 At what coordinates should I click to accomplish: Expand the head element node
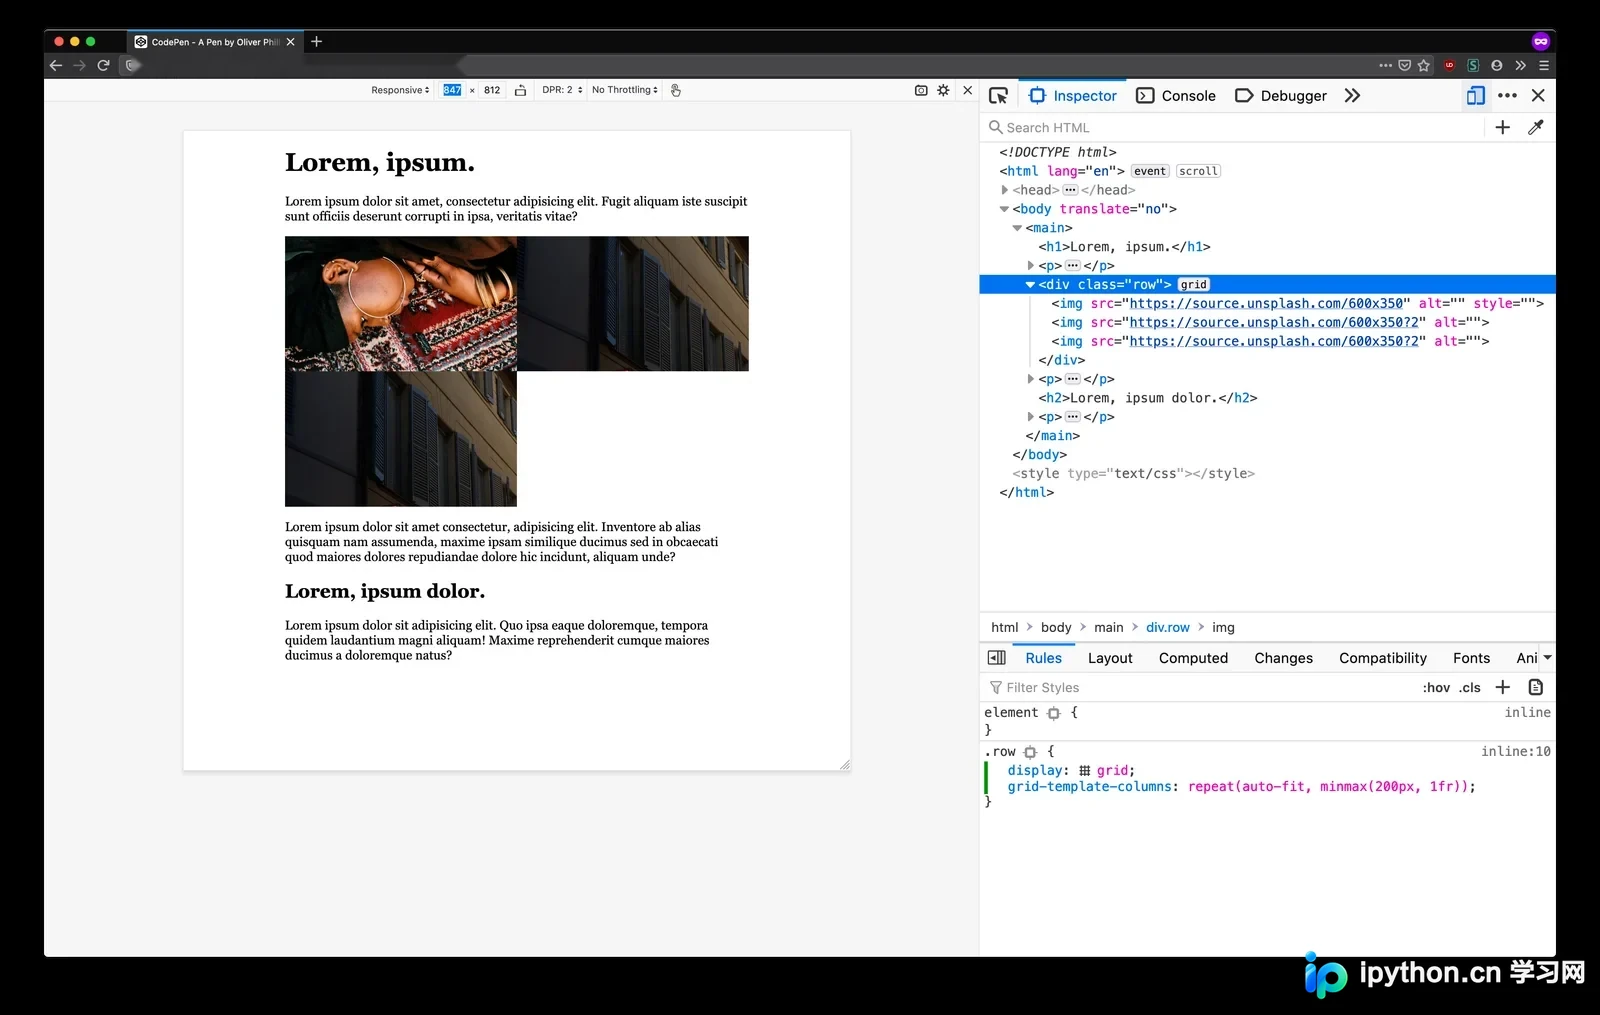(1004, 190)
